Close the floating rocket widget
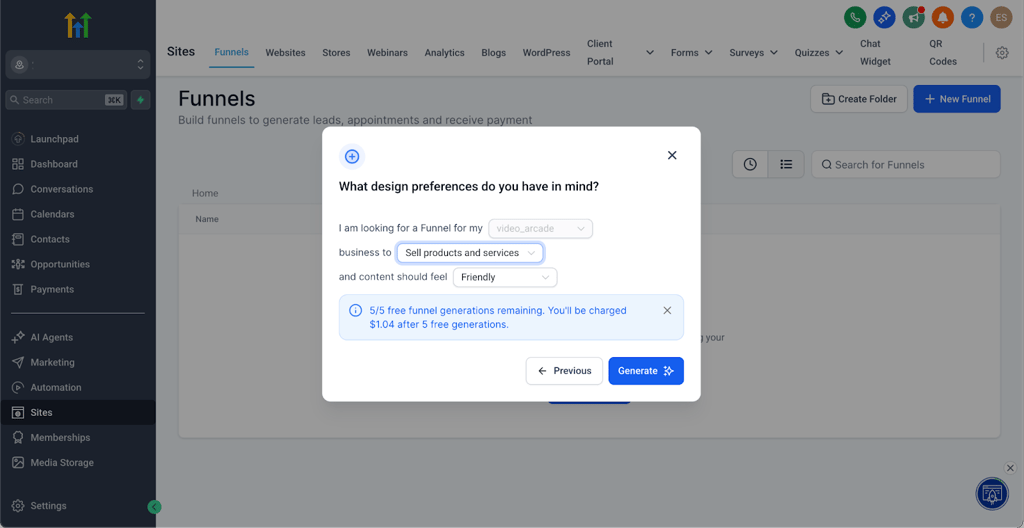 point(1010,468)
